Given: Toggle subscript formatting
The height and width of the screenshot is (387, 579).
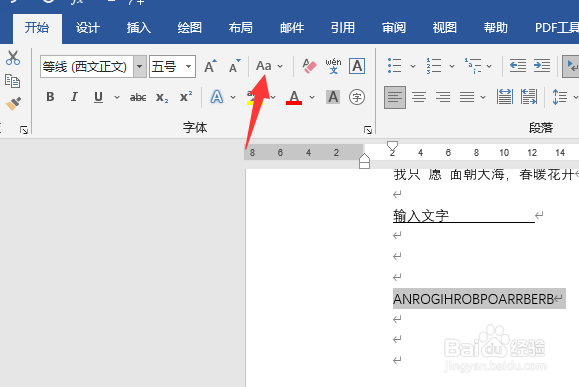Looking at the screenshot, I should coord(162,97).
